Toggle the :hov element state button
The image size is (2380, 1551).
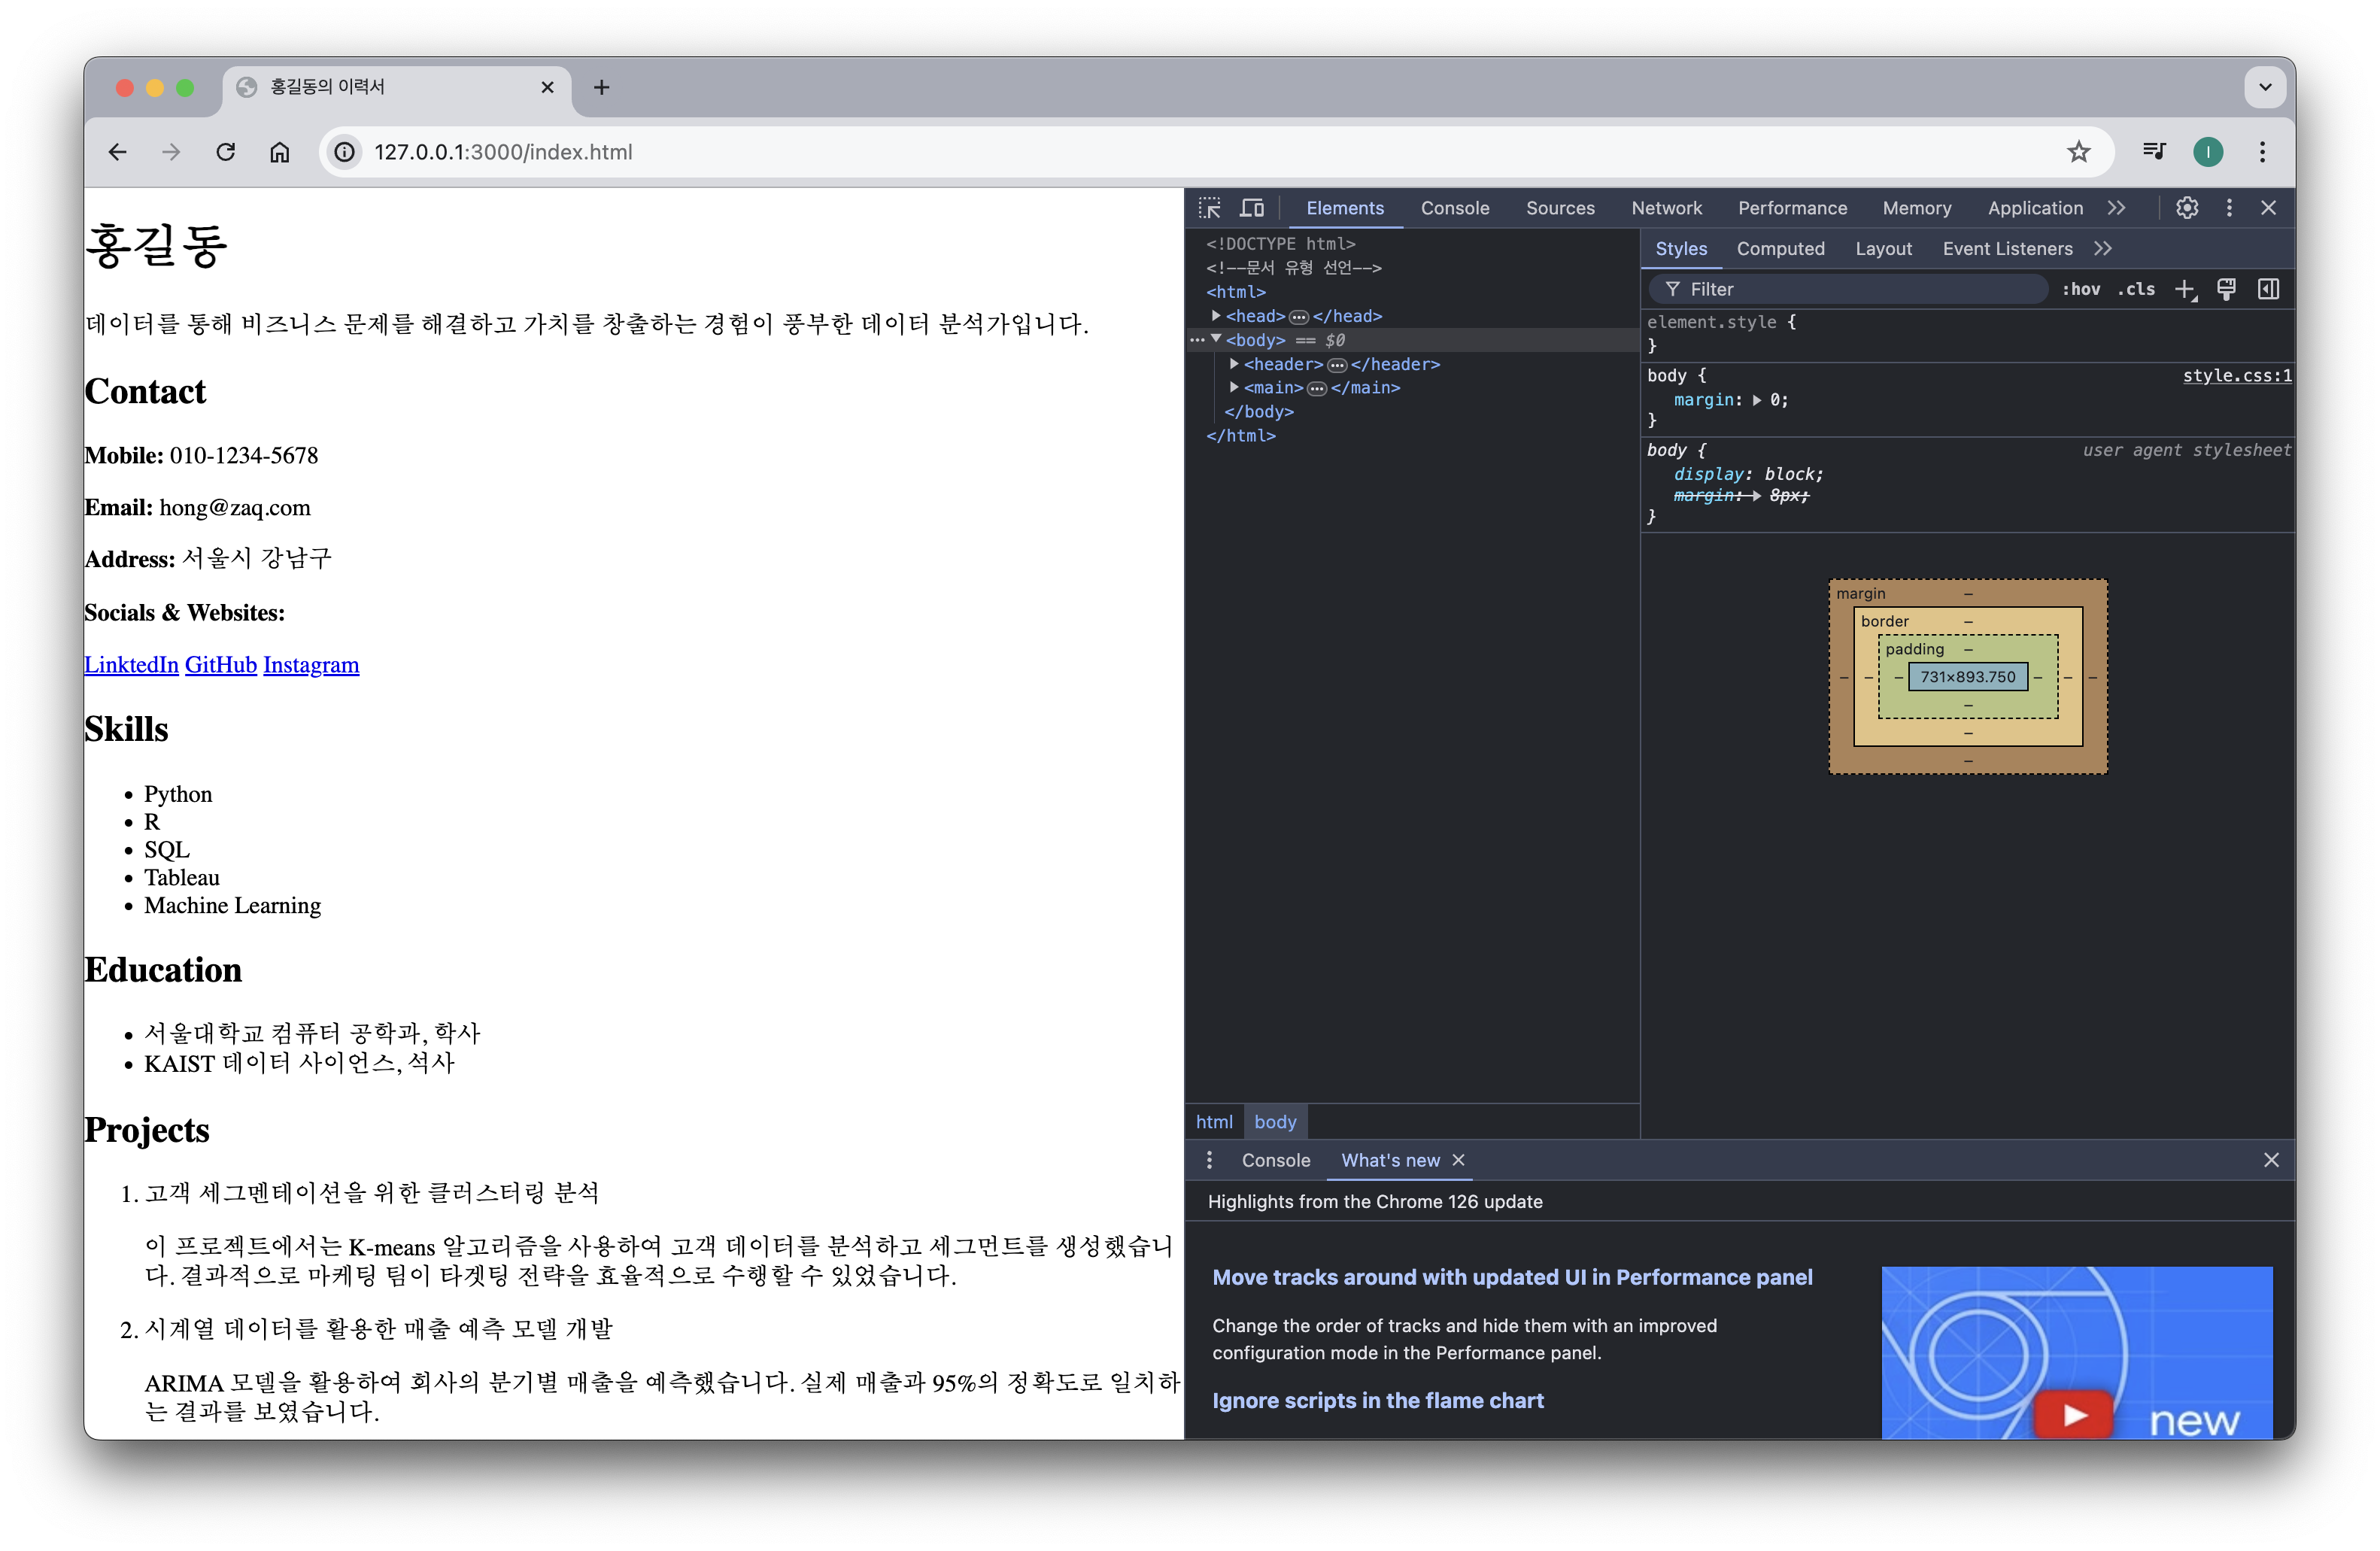pyautogui.click(x=2081, y=290)
